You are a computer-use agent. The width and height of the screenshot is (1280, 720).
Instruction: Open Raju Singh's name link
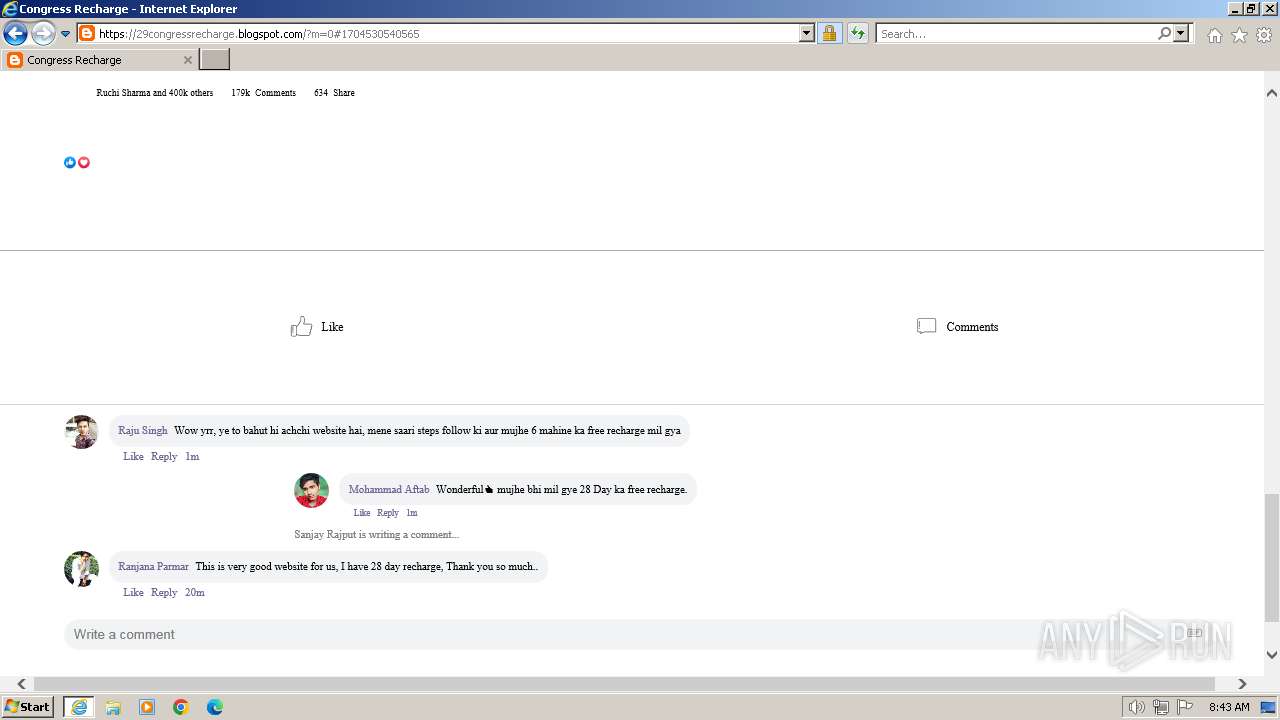pos(143,431)
